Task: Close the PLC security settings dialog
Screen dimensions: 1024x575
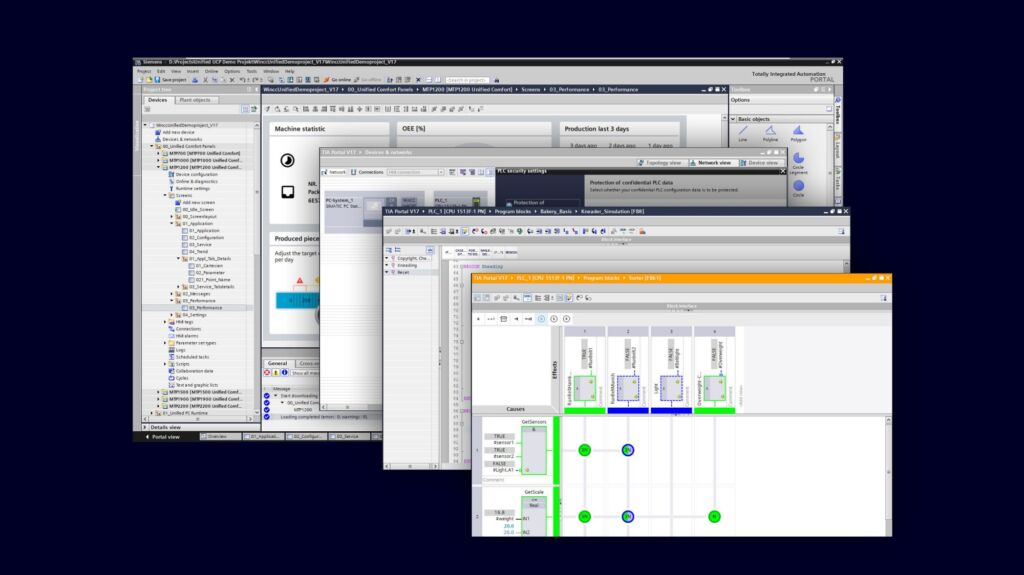Action: tap(782, 171)
